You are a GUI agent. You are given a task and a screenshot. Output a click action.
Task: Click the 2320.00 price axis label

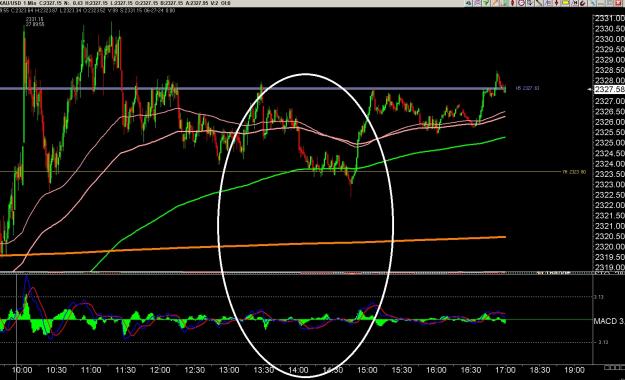tap(609, 246)
